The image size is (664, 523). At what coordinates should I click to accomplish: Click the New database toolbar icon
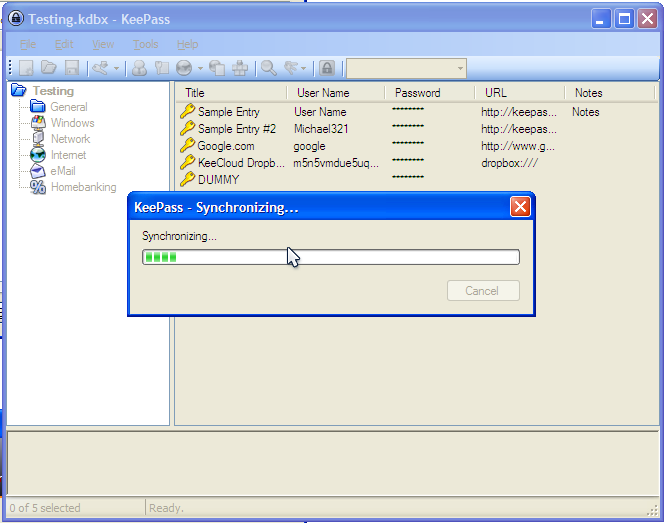point(26,68)
